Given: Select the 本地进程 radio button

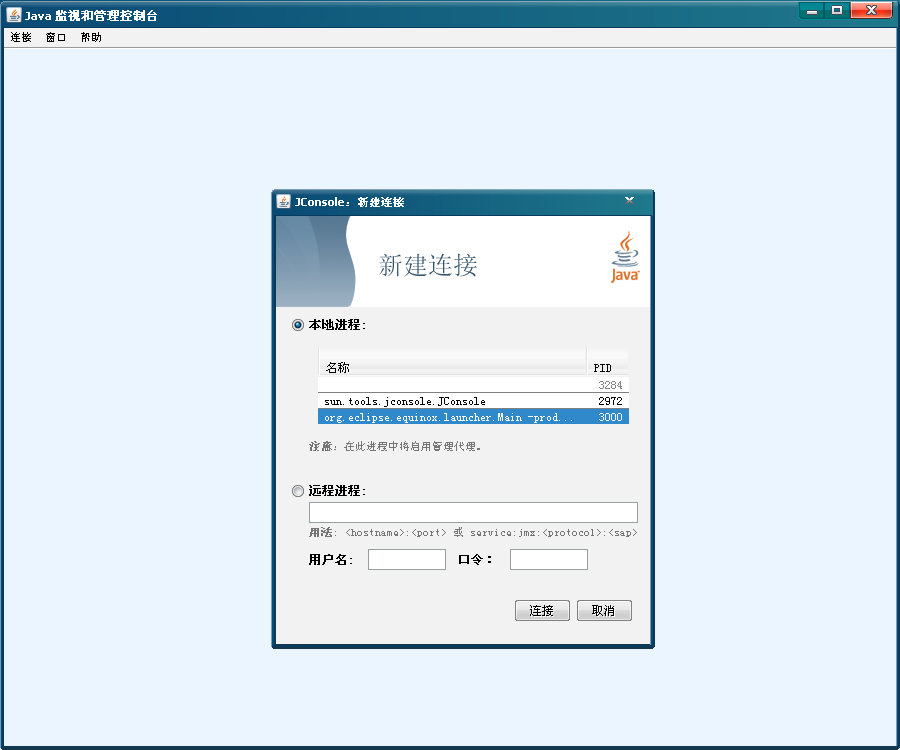Looking at the screenshot, I should click(298, 325).
